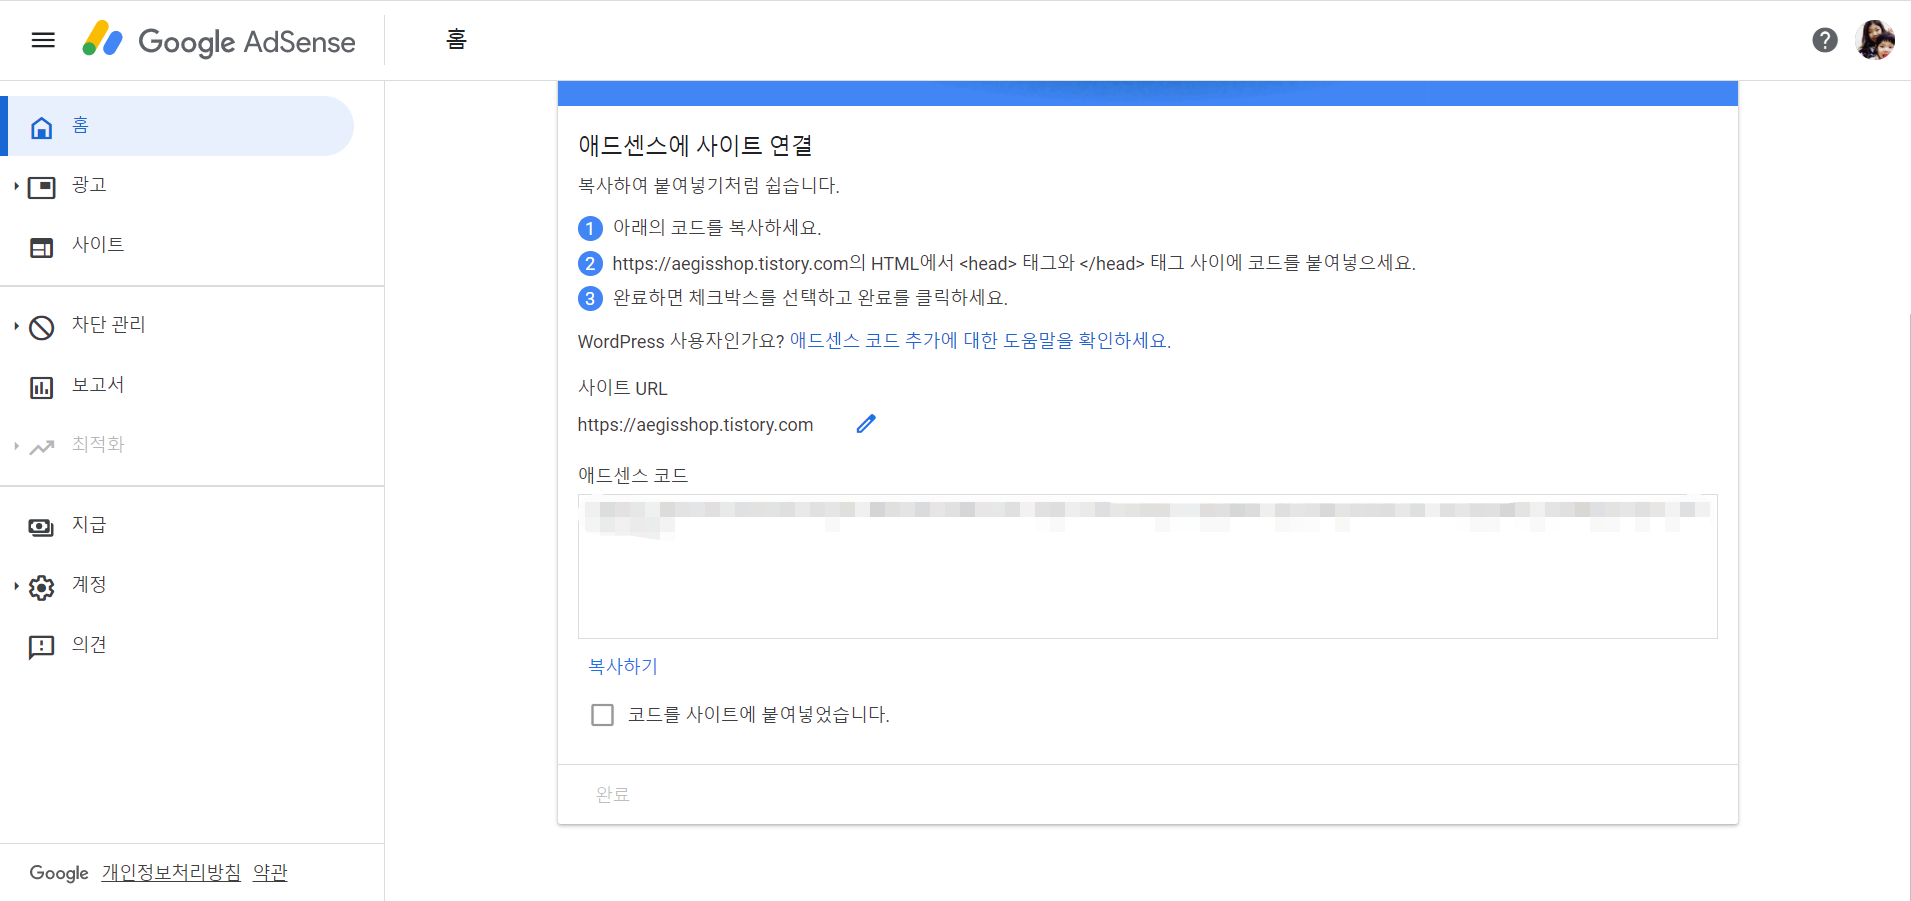Expand the 광고 submenu arrow
The image size is (1911, 901).
tap(16, 186)
